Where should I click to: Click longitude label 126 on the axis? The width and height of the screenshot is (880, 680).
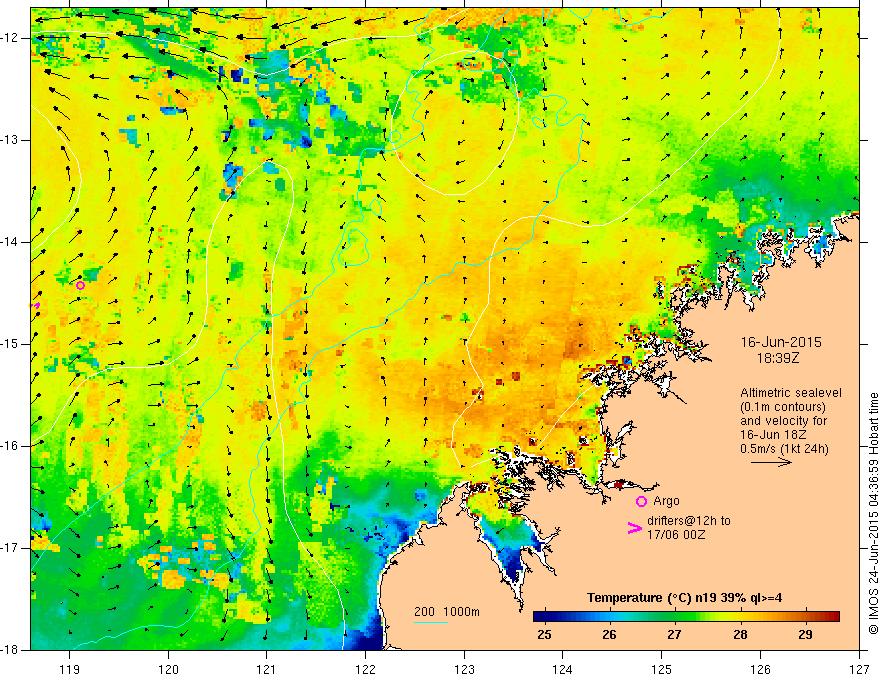tap(760, 669)
